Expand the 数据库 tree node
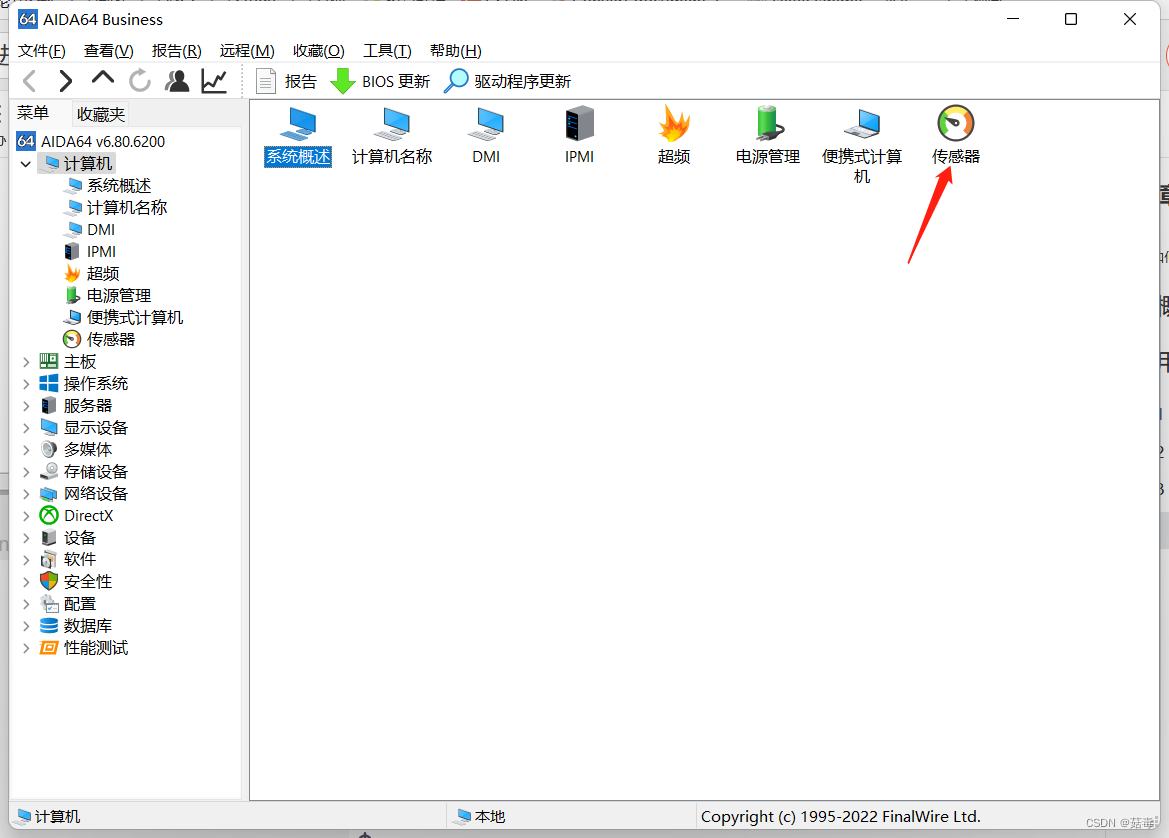Viewport: 1169px width, 838px height. (26, 626)
